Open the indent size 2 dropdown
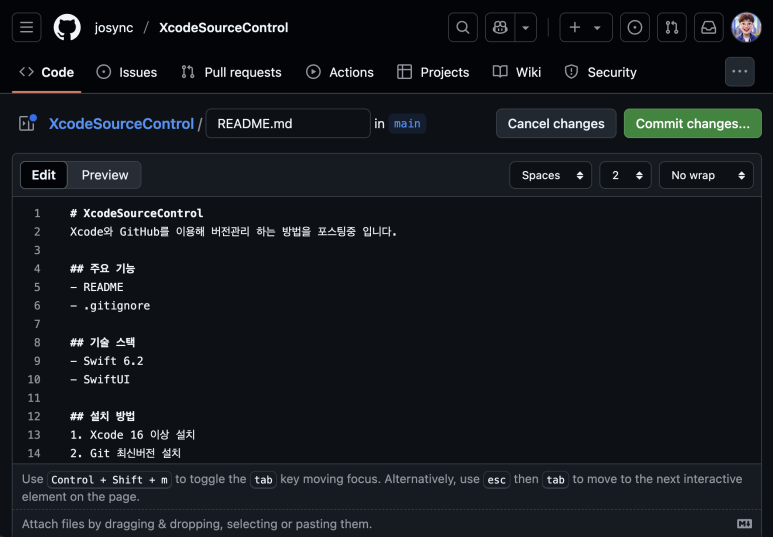Image resolution: width=773 pixels, height=537 pixels. [x=625, y=175]
